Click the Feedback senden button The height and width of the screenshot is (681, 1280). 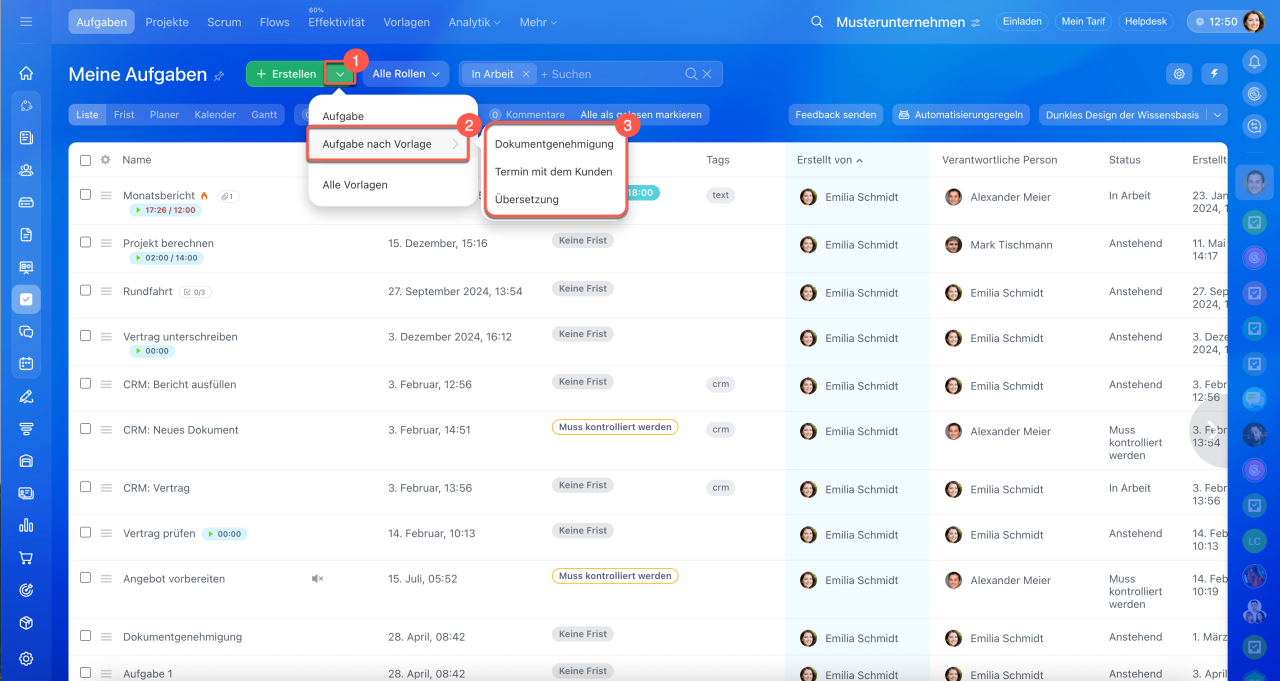pyautogui.click(x=835, y=115)
